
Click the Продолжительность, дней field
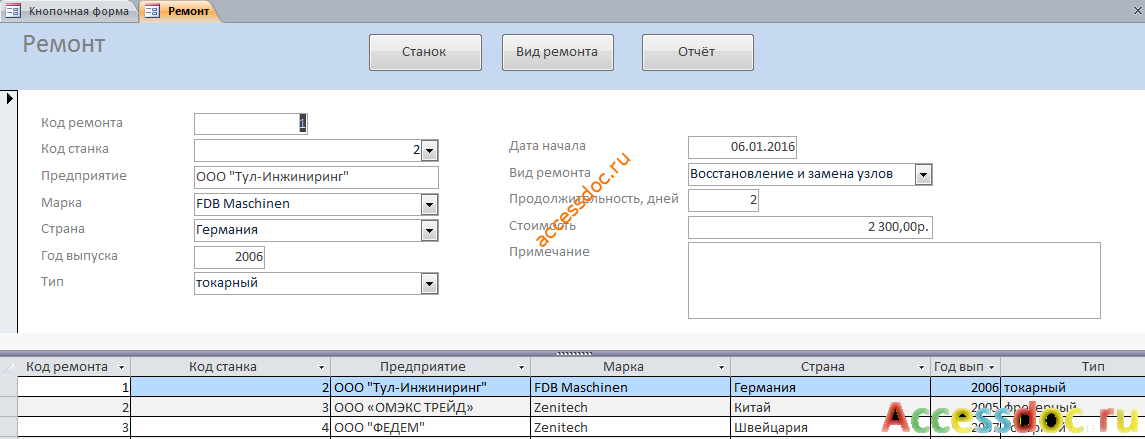tap(723, 200)
